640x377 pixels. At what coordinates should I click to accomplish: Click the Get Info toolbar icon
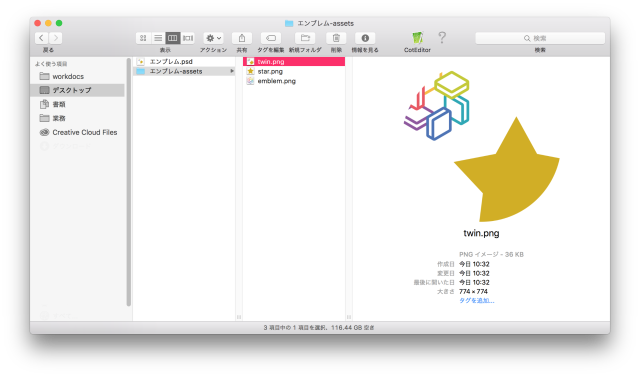pos(365,38)
